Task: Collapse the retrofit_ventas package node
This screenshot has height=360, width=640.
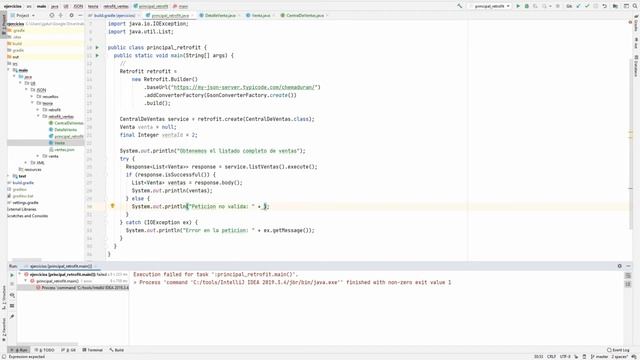Action: (x=39, y=116)
